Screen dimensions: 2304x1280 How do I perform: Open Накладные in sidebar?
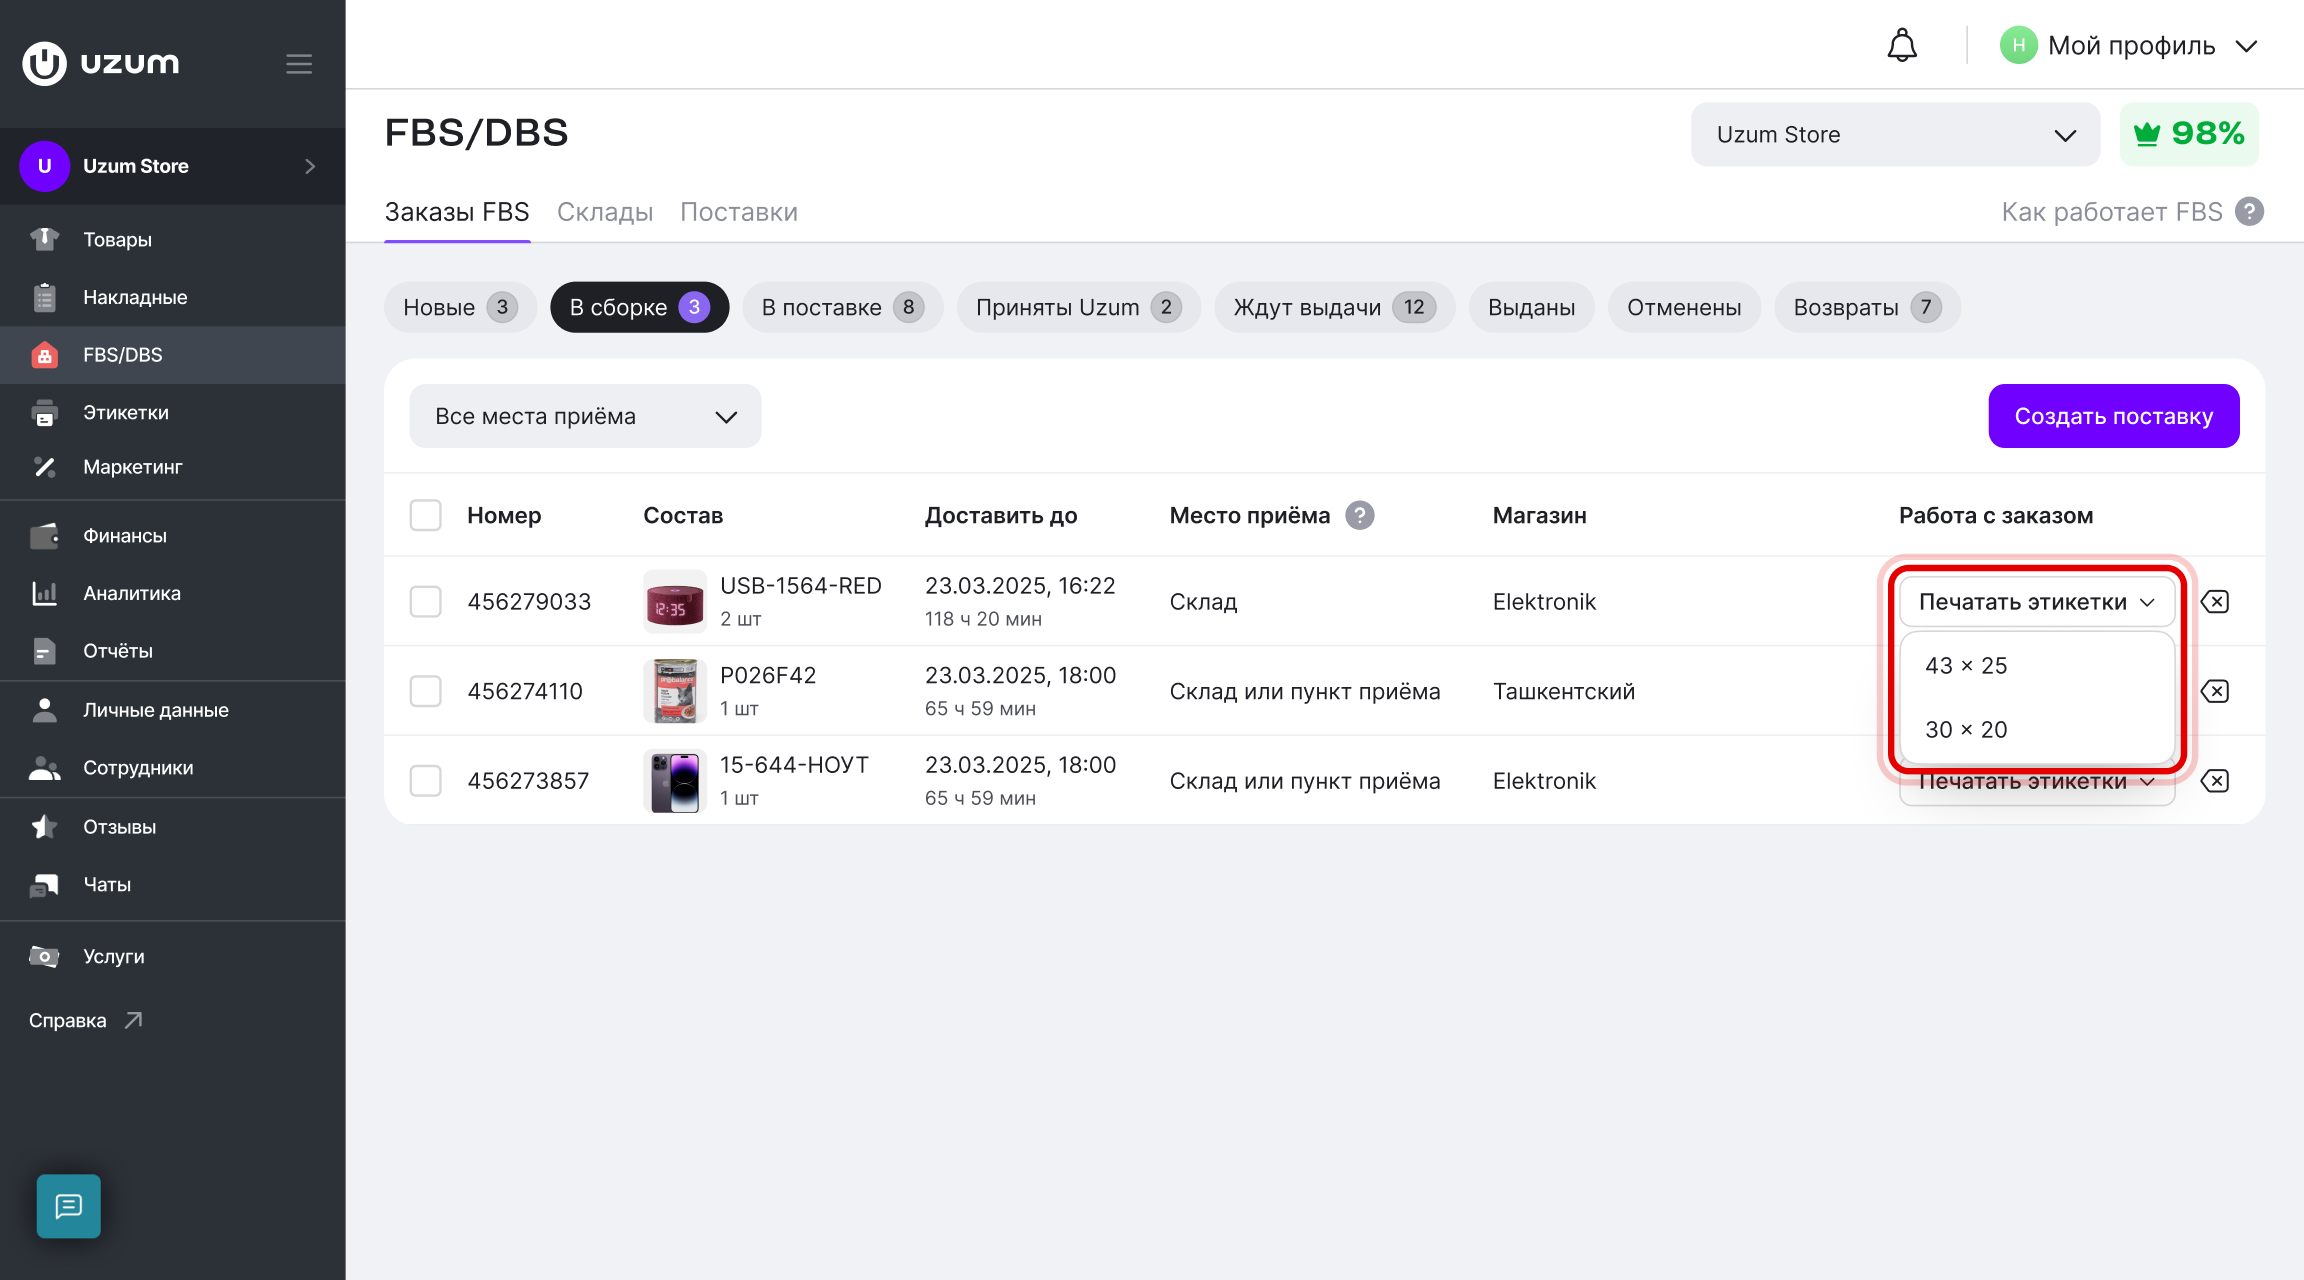coord(172,297)
